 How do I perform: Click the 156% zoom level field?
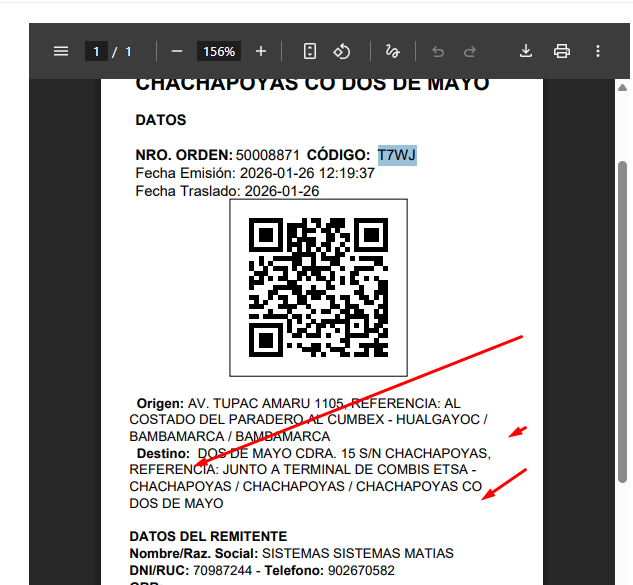(218, 51)
